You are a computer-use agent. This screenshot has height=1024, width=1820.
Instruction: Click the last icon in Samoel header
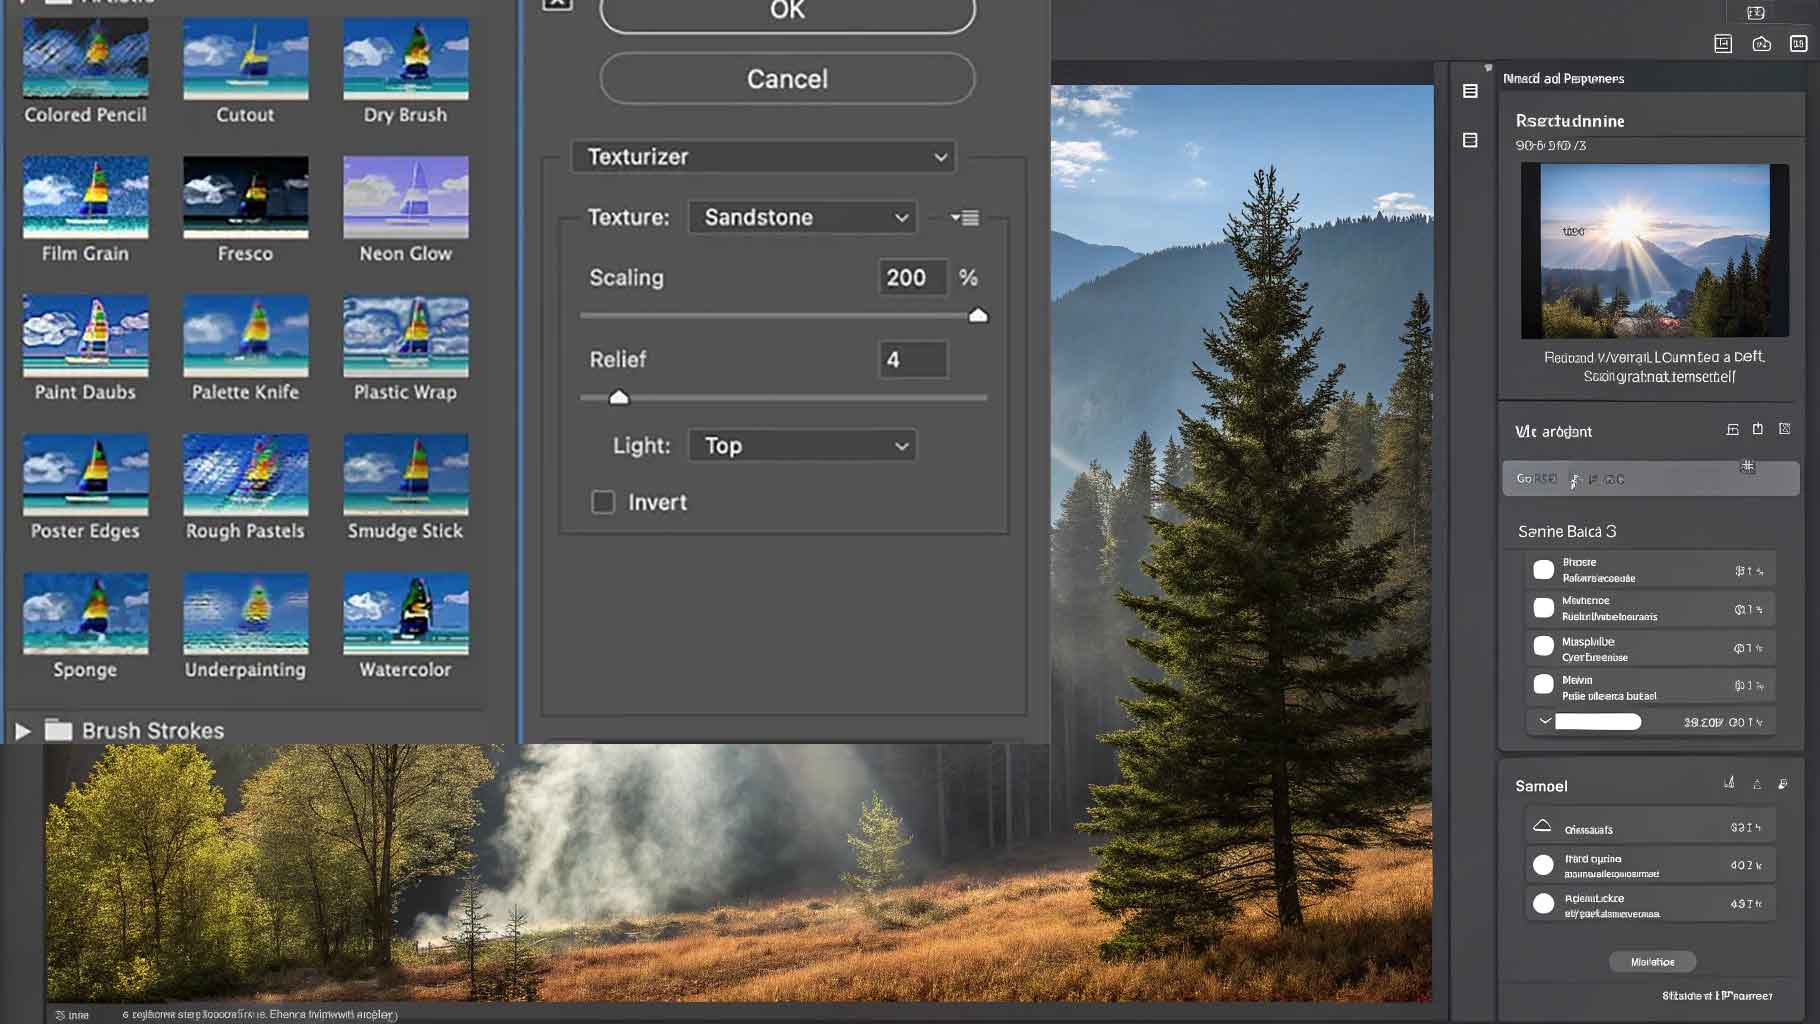click(x=1783, y=784)
